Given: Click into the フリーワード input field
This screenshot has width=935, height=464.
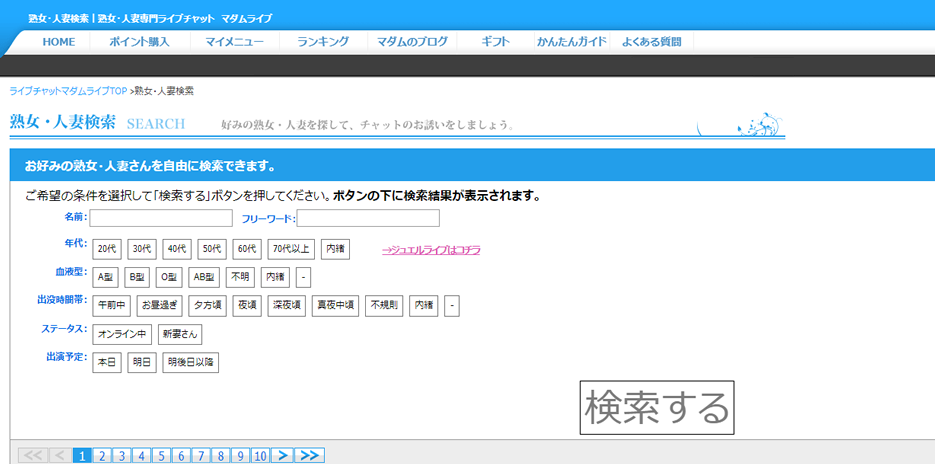Looking at the screenshot, I should 368,218.
